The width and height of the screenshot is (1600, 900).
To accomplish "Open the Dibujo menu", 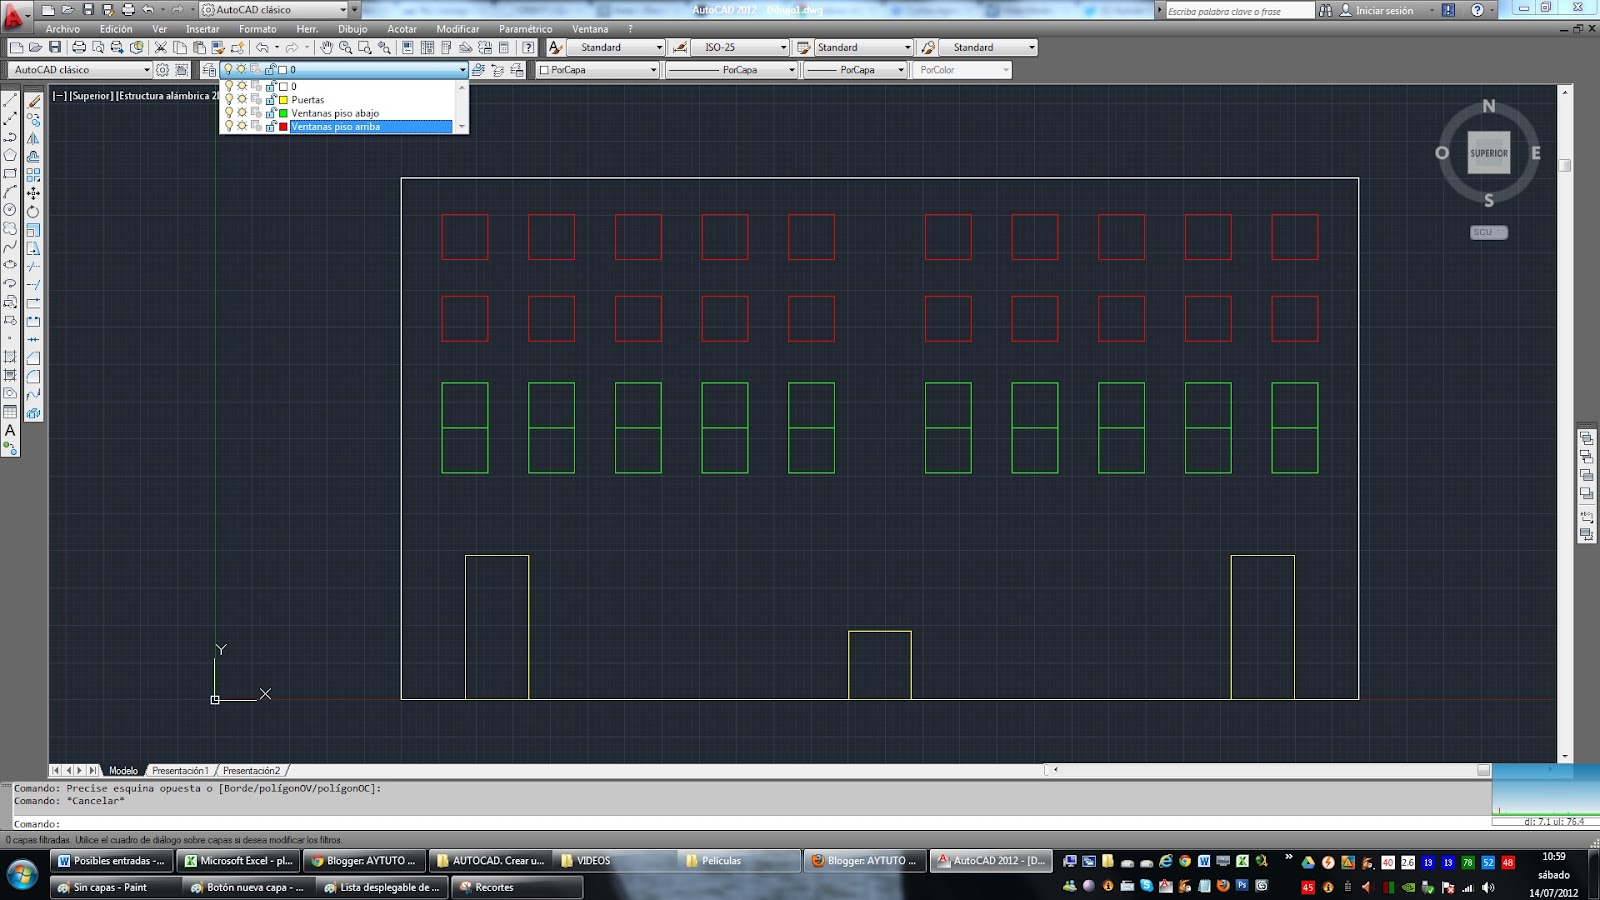I will 352,29.
